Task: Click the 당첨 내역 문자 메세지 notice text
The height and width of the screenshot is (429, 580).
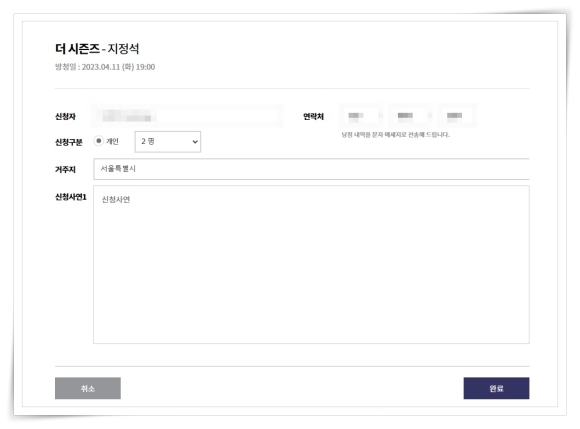Action: tap(395, 135)
